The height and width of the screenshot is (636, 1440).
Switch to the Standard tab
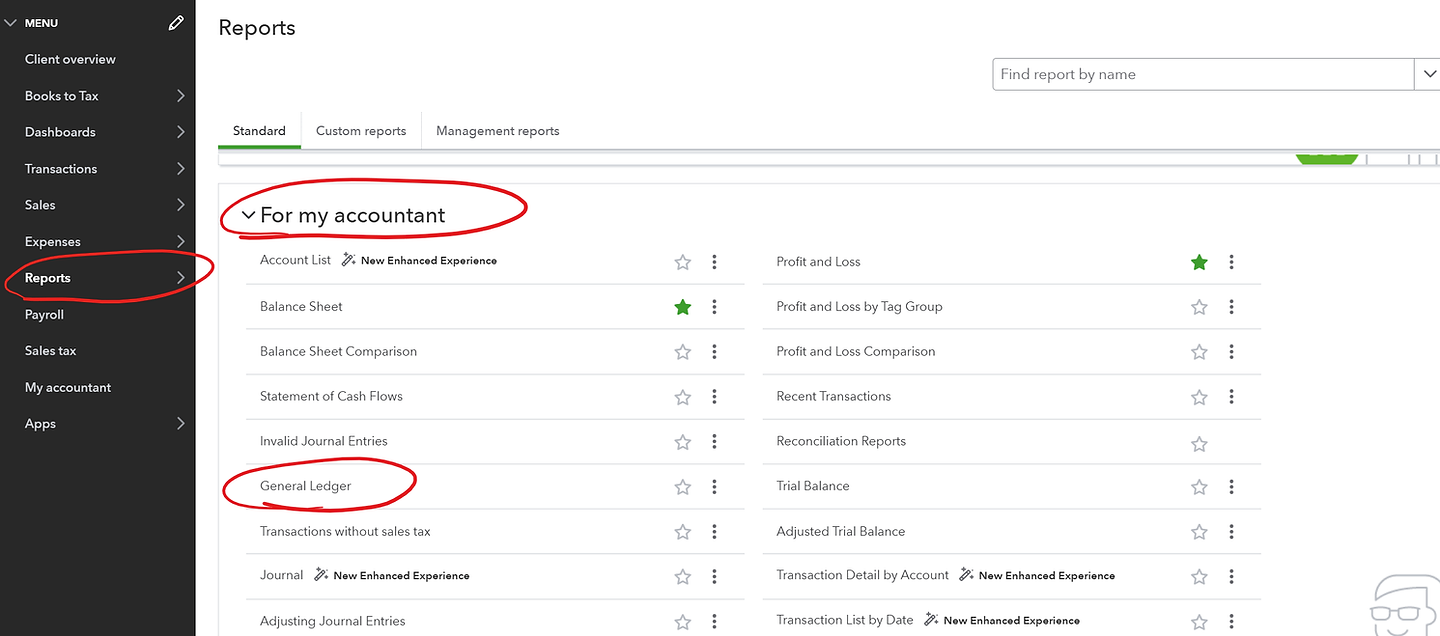259,131
